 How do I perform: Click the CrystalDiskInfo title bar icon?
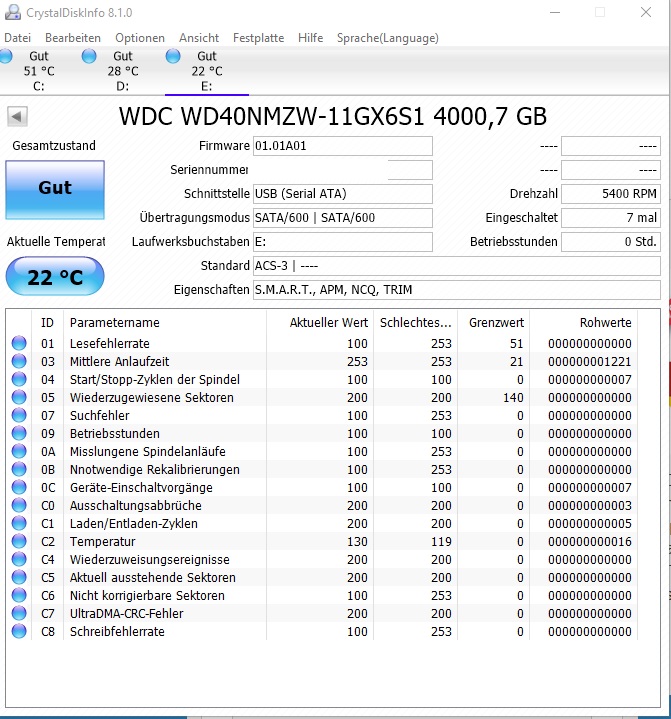pos(13,12)
